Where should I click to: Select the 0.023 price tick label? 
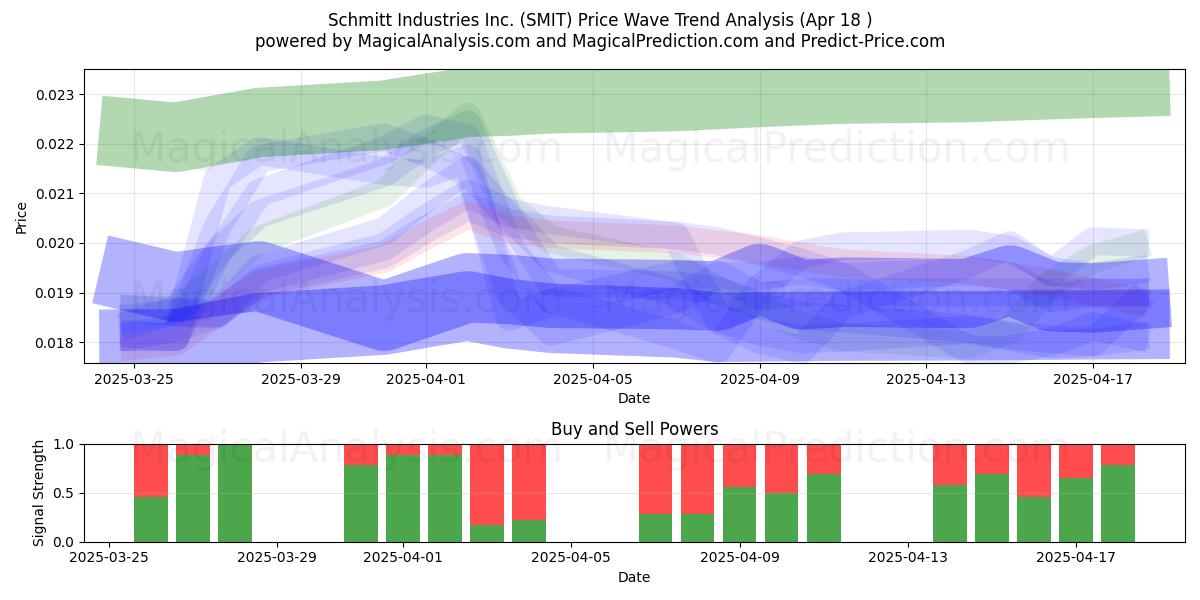click(56, 95)
